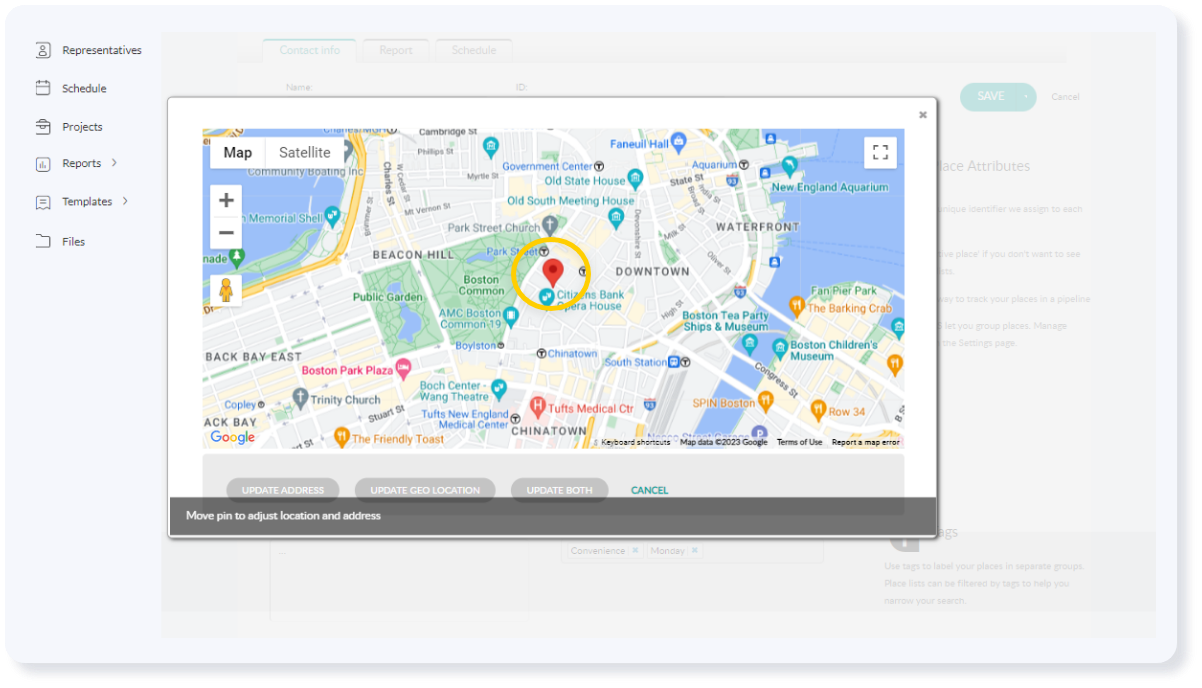The image size is (1202, 688).
Task: Click the Government Center station marker
Action: click(600, 166)
